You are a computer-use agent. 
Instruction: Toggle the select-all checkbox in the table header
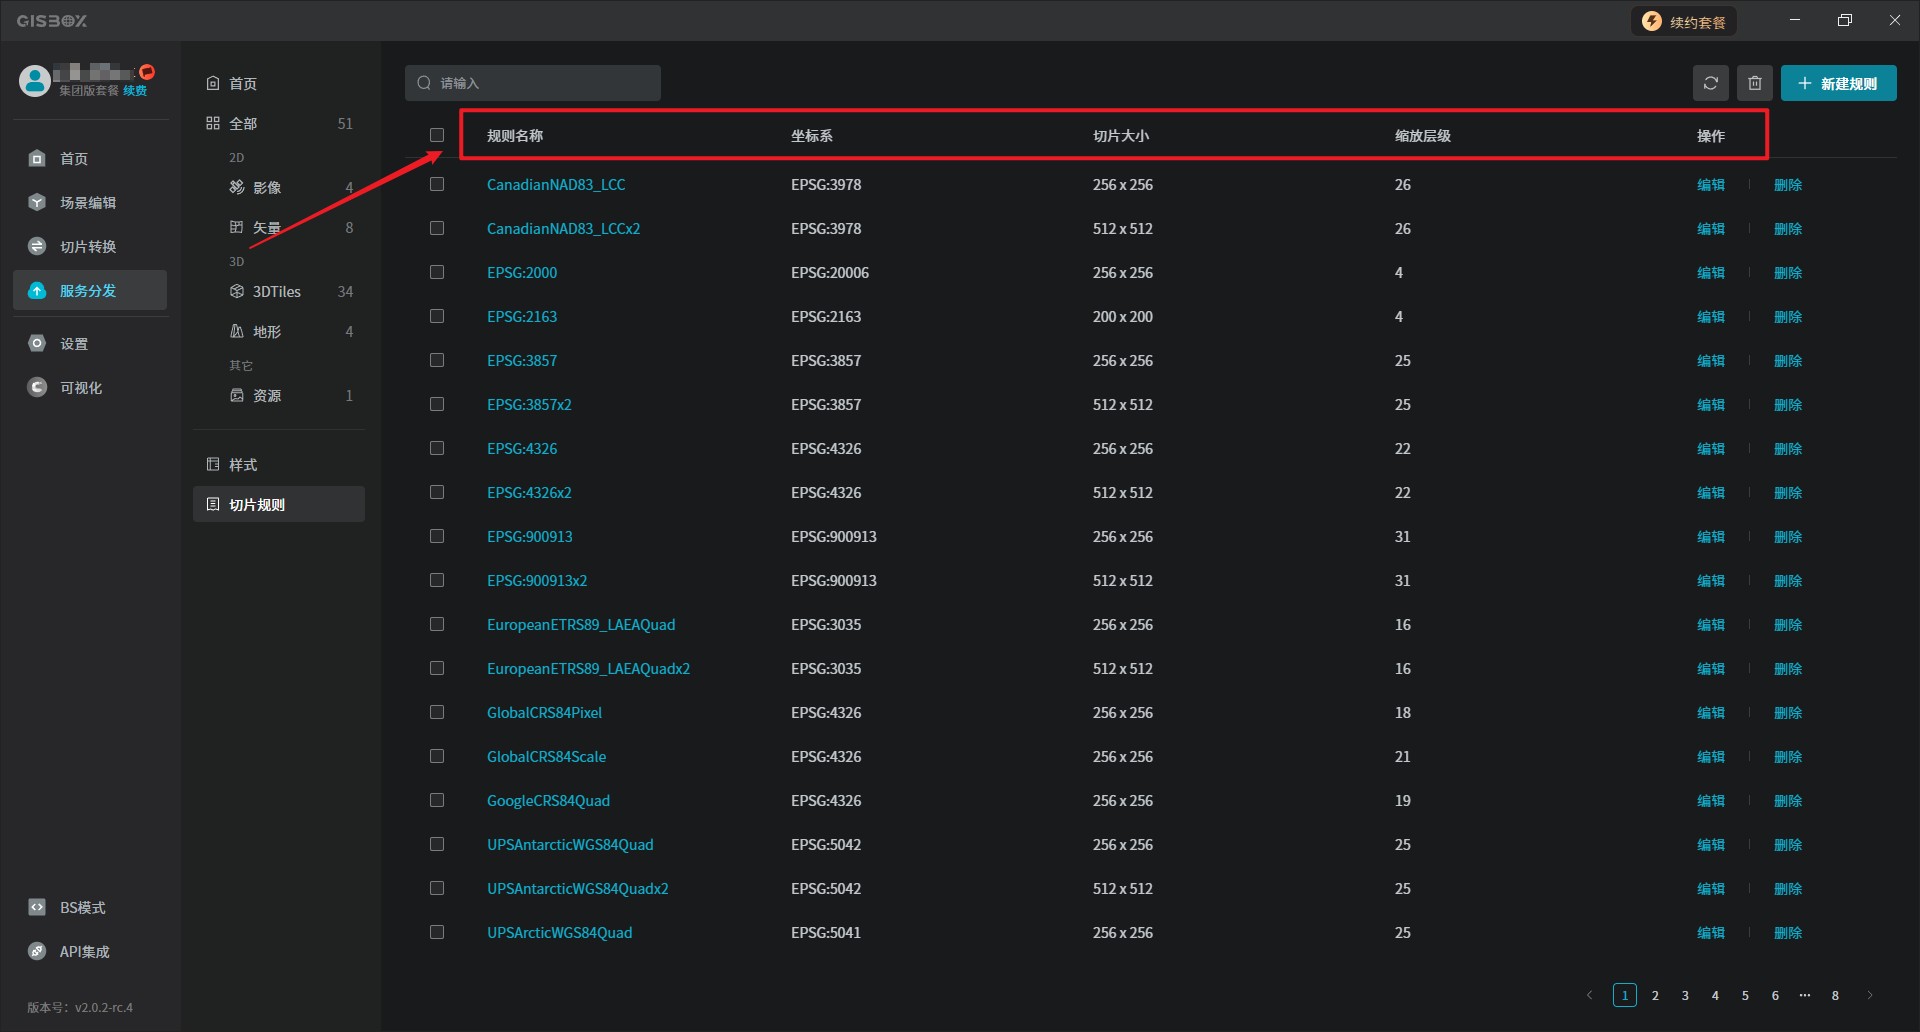[x=437, y=135]
